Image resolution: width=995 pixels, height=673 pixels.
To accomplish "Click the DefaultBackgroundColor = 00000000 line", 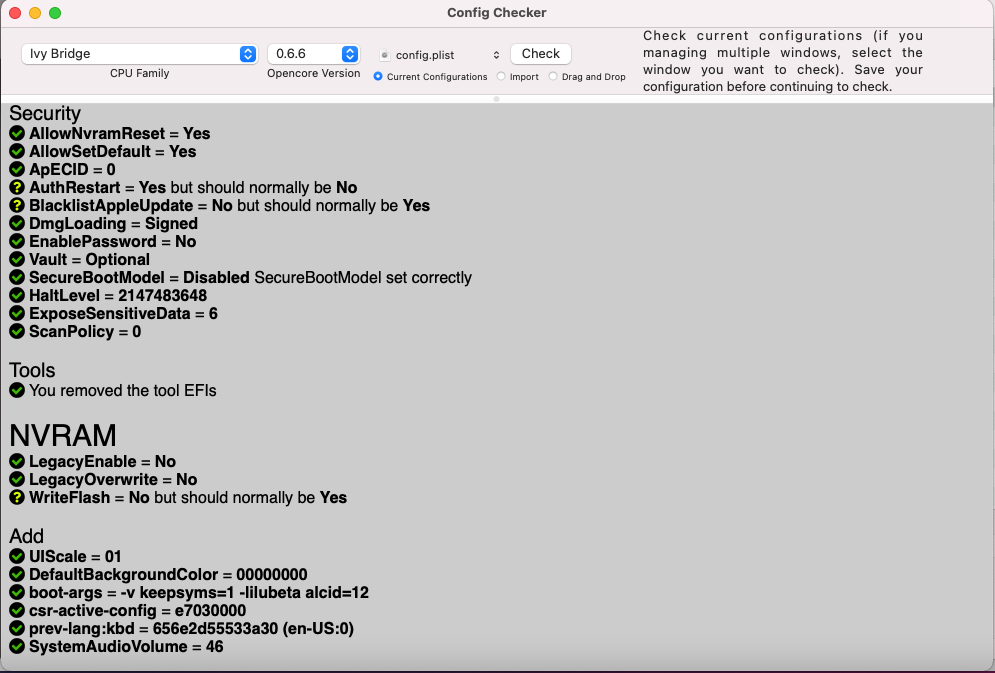I will pos(168,574).
